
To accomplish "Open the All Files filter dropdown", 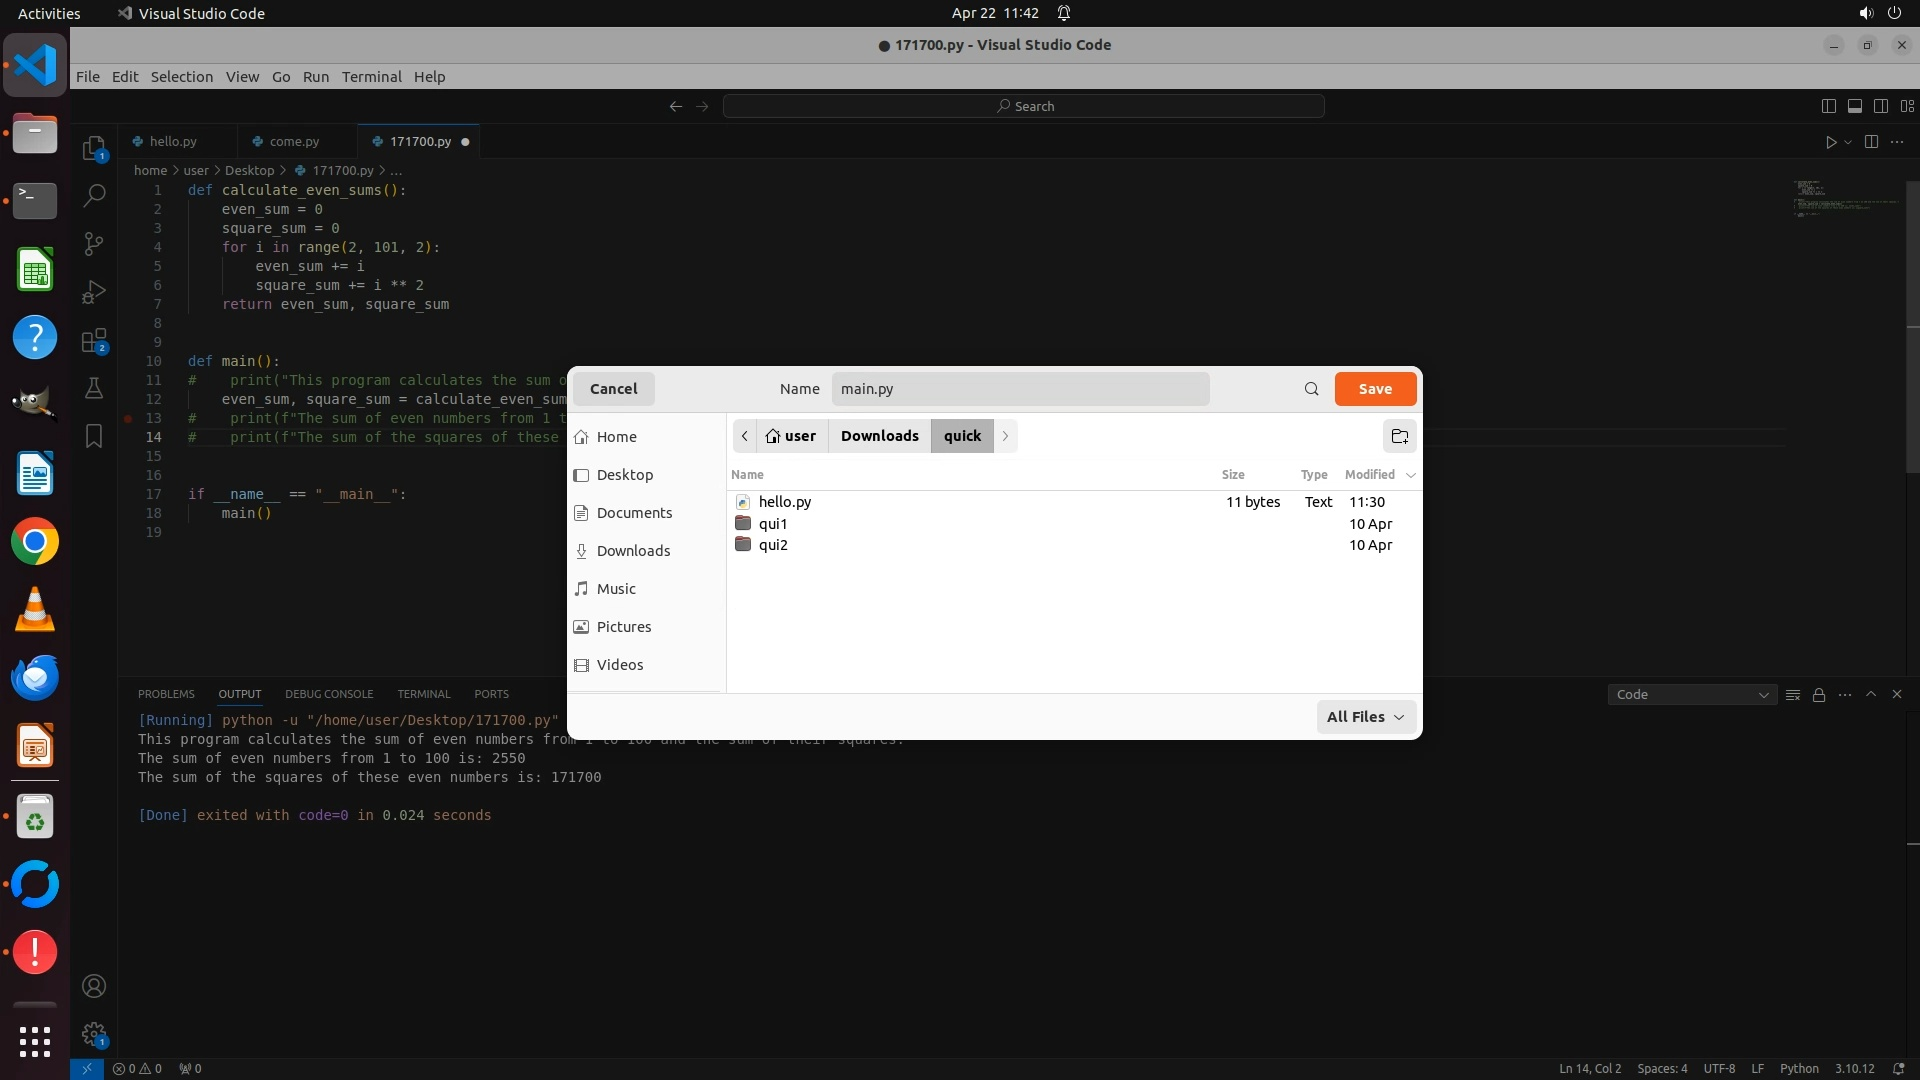I will pyautogui.click(x=1365, y=717).
